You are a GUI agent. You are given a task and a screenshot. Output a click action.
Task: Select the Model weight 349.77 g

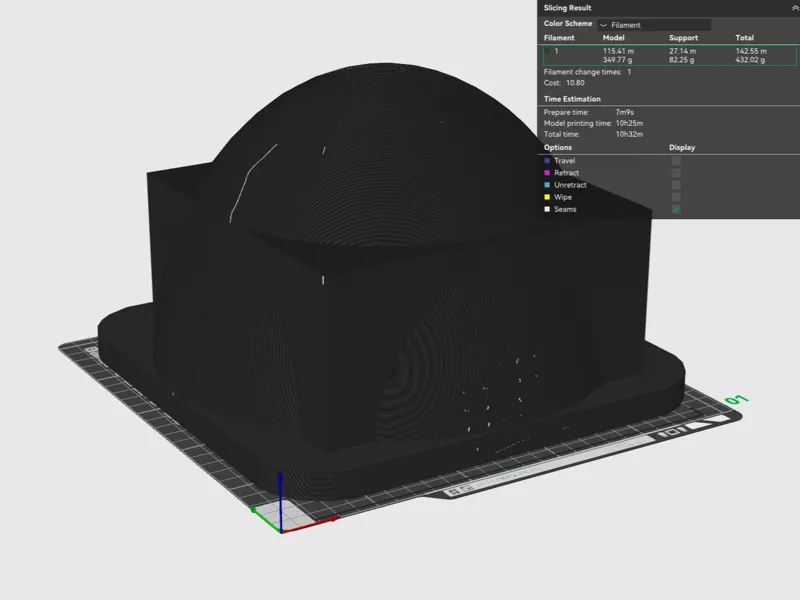pyautogui.click(x=617, y=60)
